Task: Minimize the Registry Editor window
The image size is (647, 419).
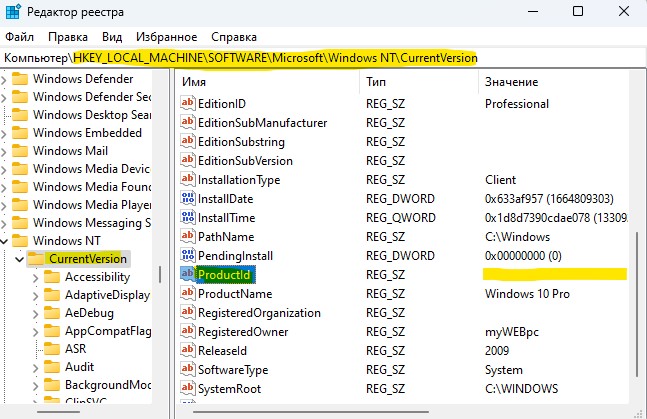Action: [533, 11]
